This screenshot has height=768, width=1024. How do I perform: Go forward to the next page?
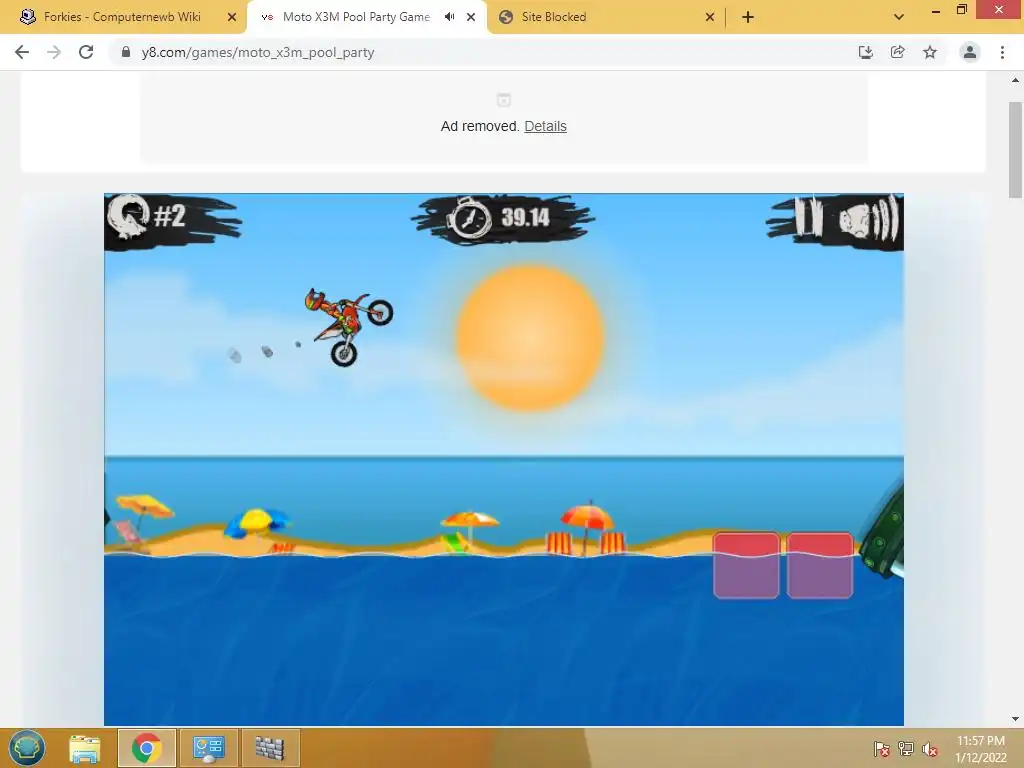pos(54,52)
